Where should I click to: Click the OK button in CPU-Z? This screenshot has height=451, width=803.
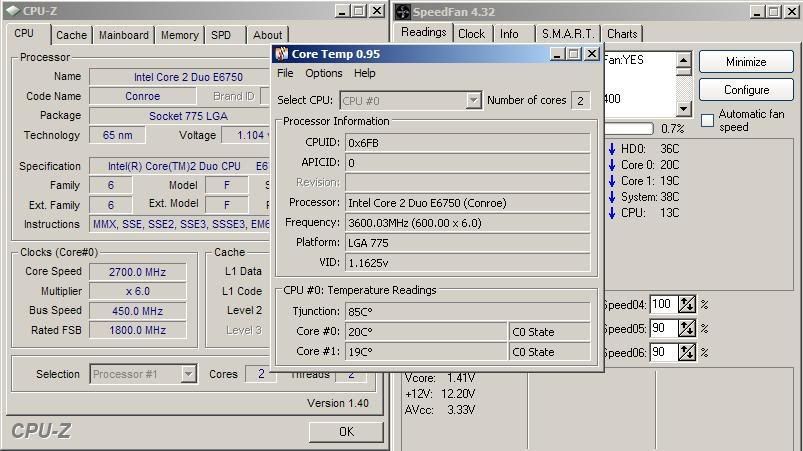pos(346,432)
